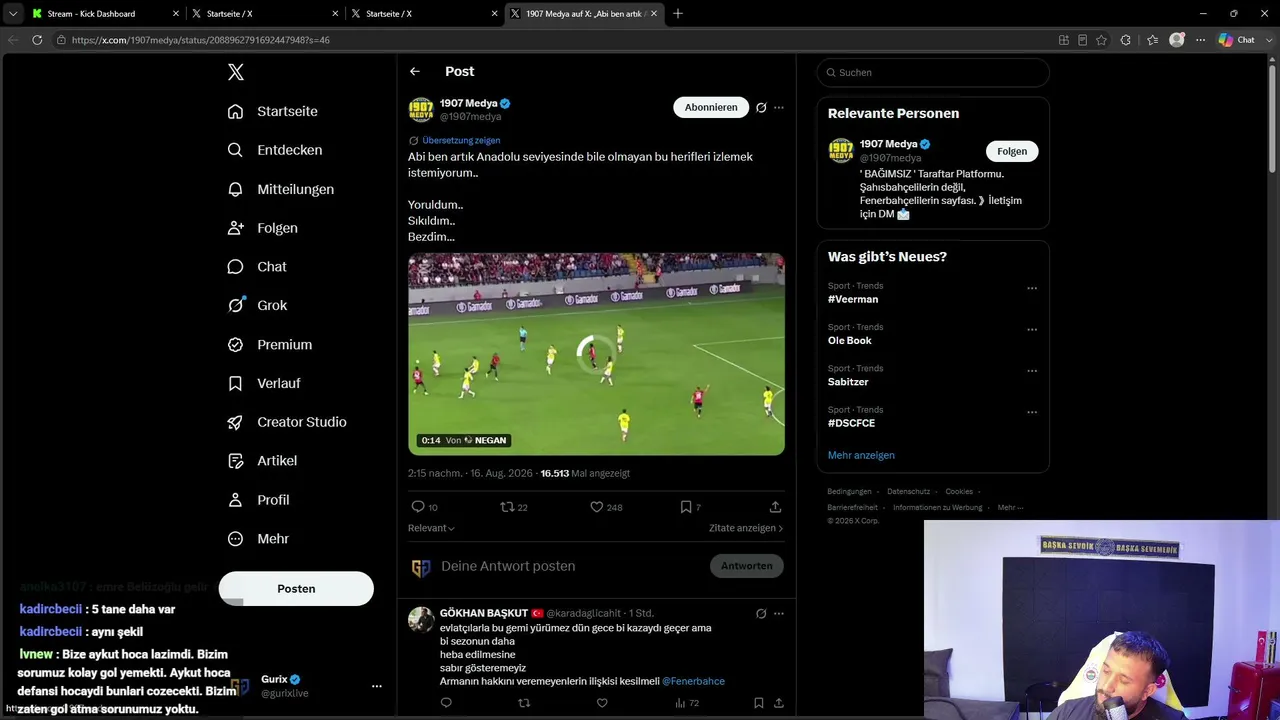View analytics of Gökhan Başkut's reply
This screenshot has width=1280, height=720.
coord(686,703)
